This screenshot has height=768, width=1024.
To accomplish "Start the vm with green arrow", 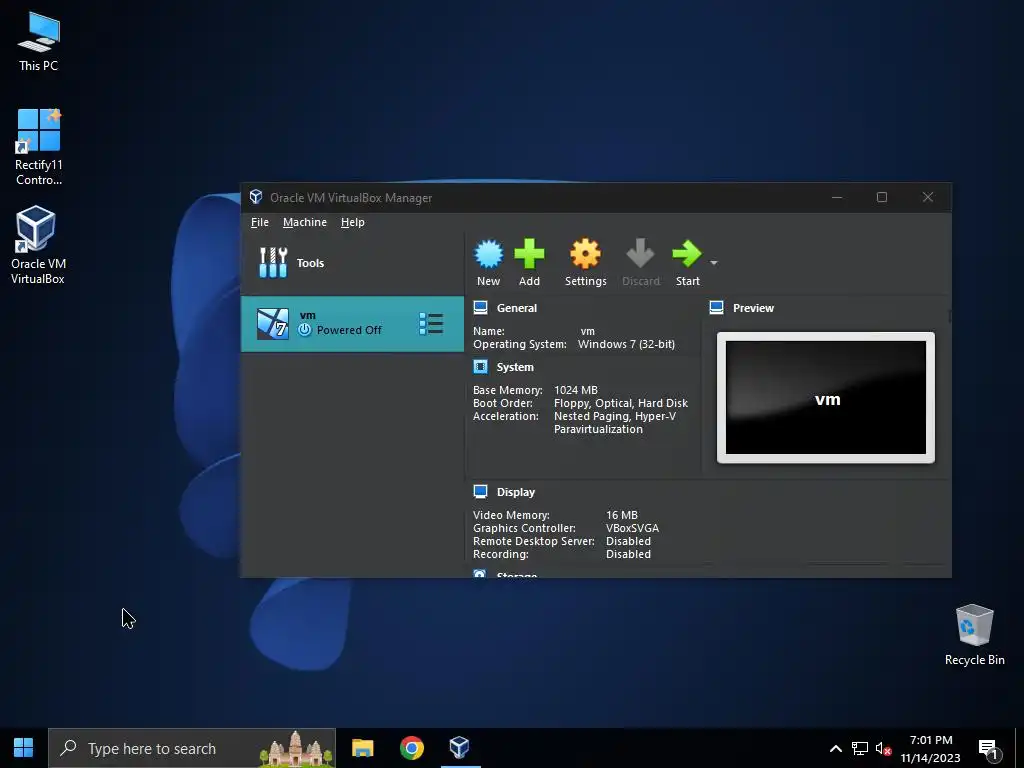I will [x=687, y=254].
